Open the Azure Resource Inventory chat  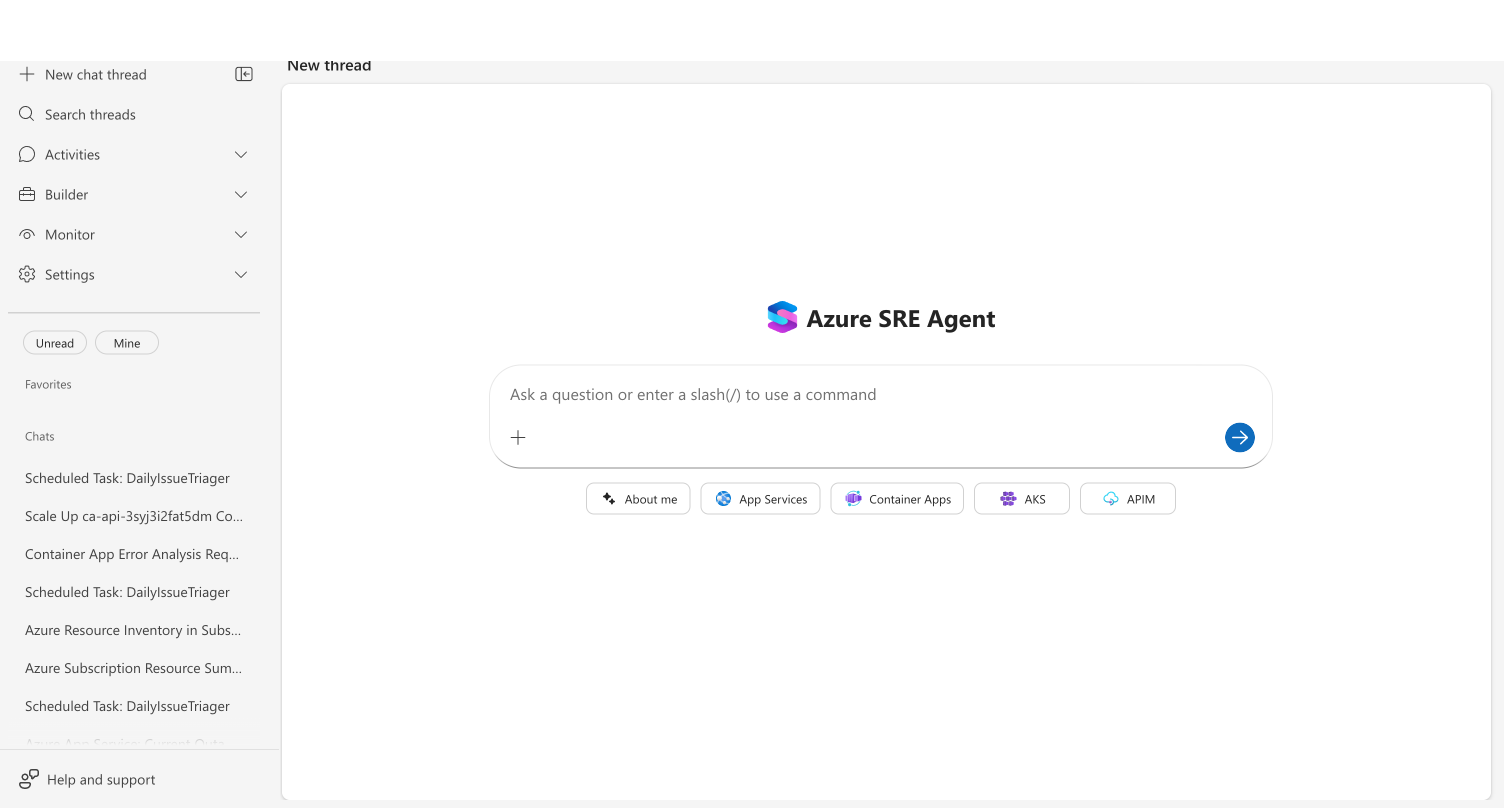[x=133, y=630]
